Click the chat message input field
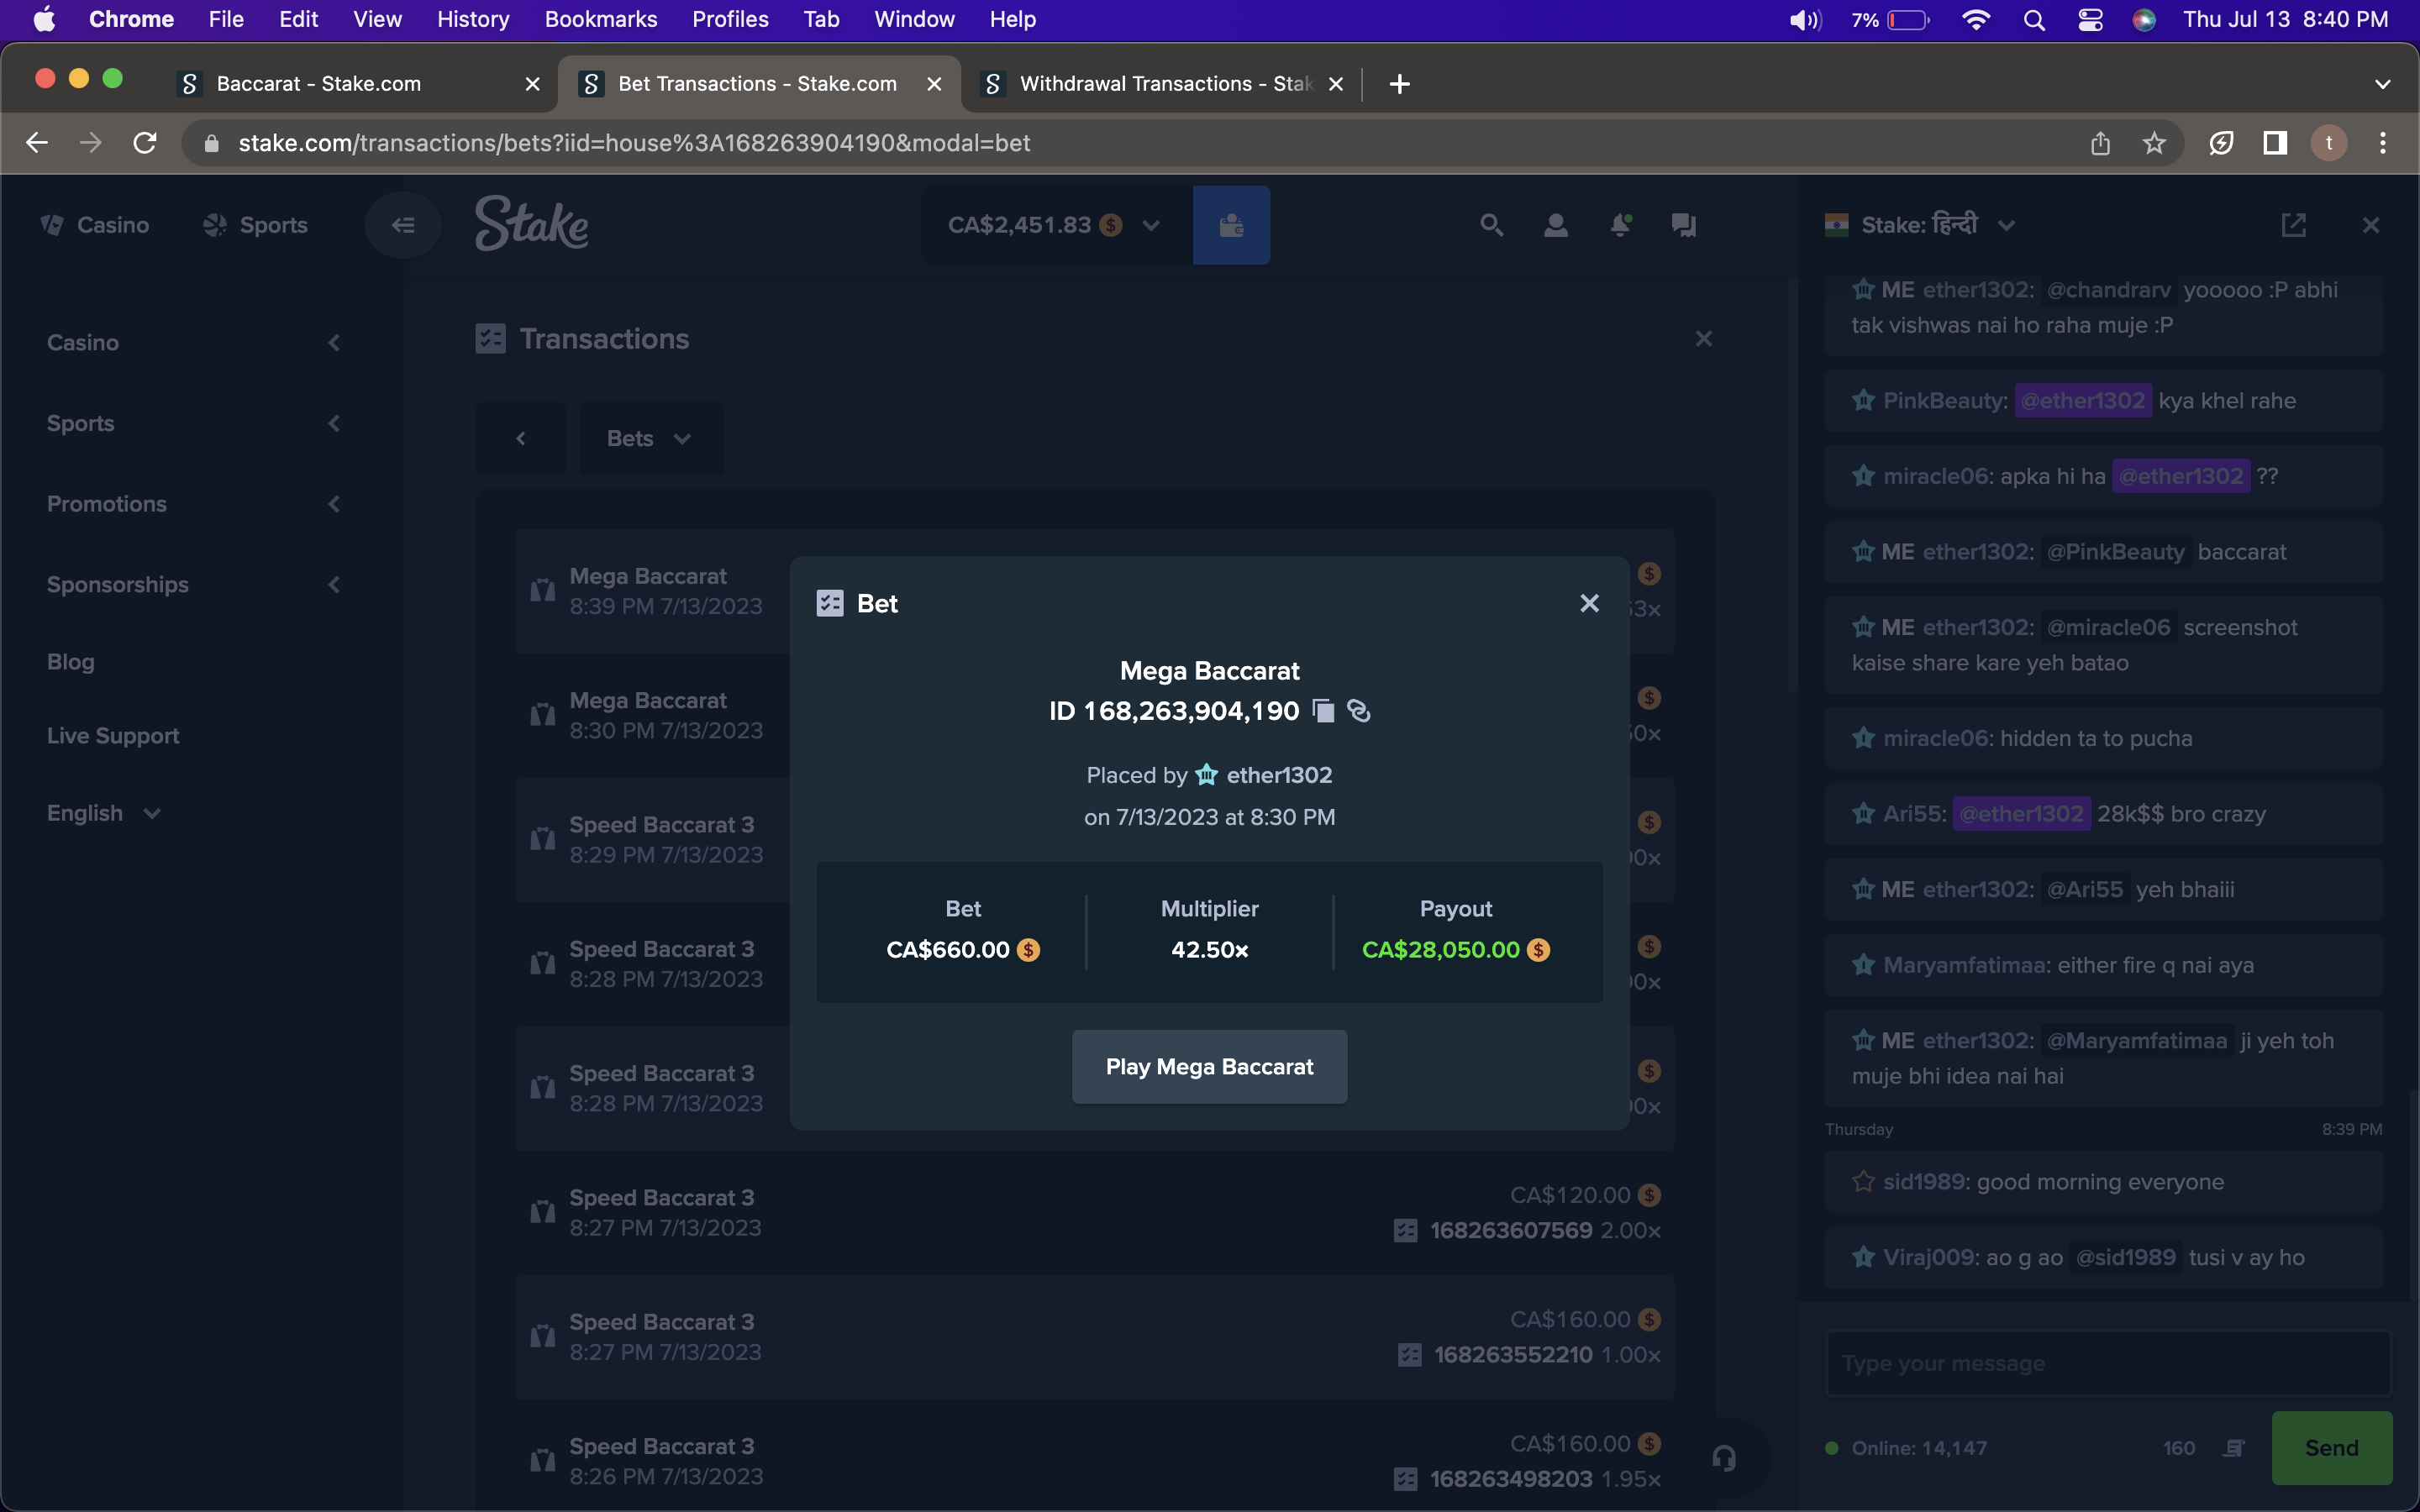Screen dimensions: 2420x1512 point(2107,1364)
